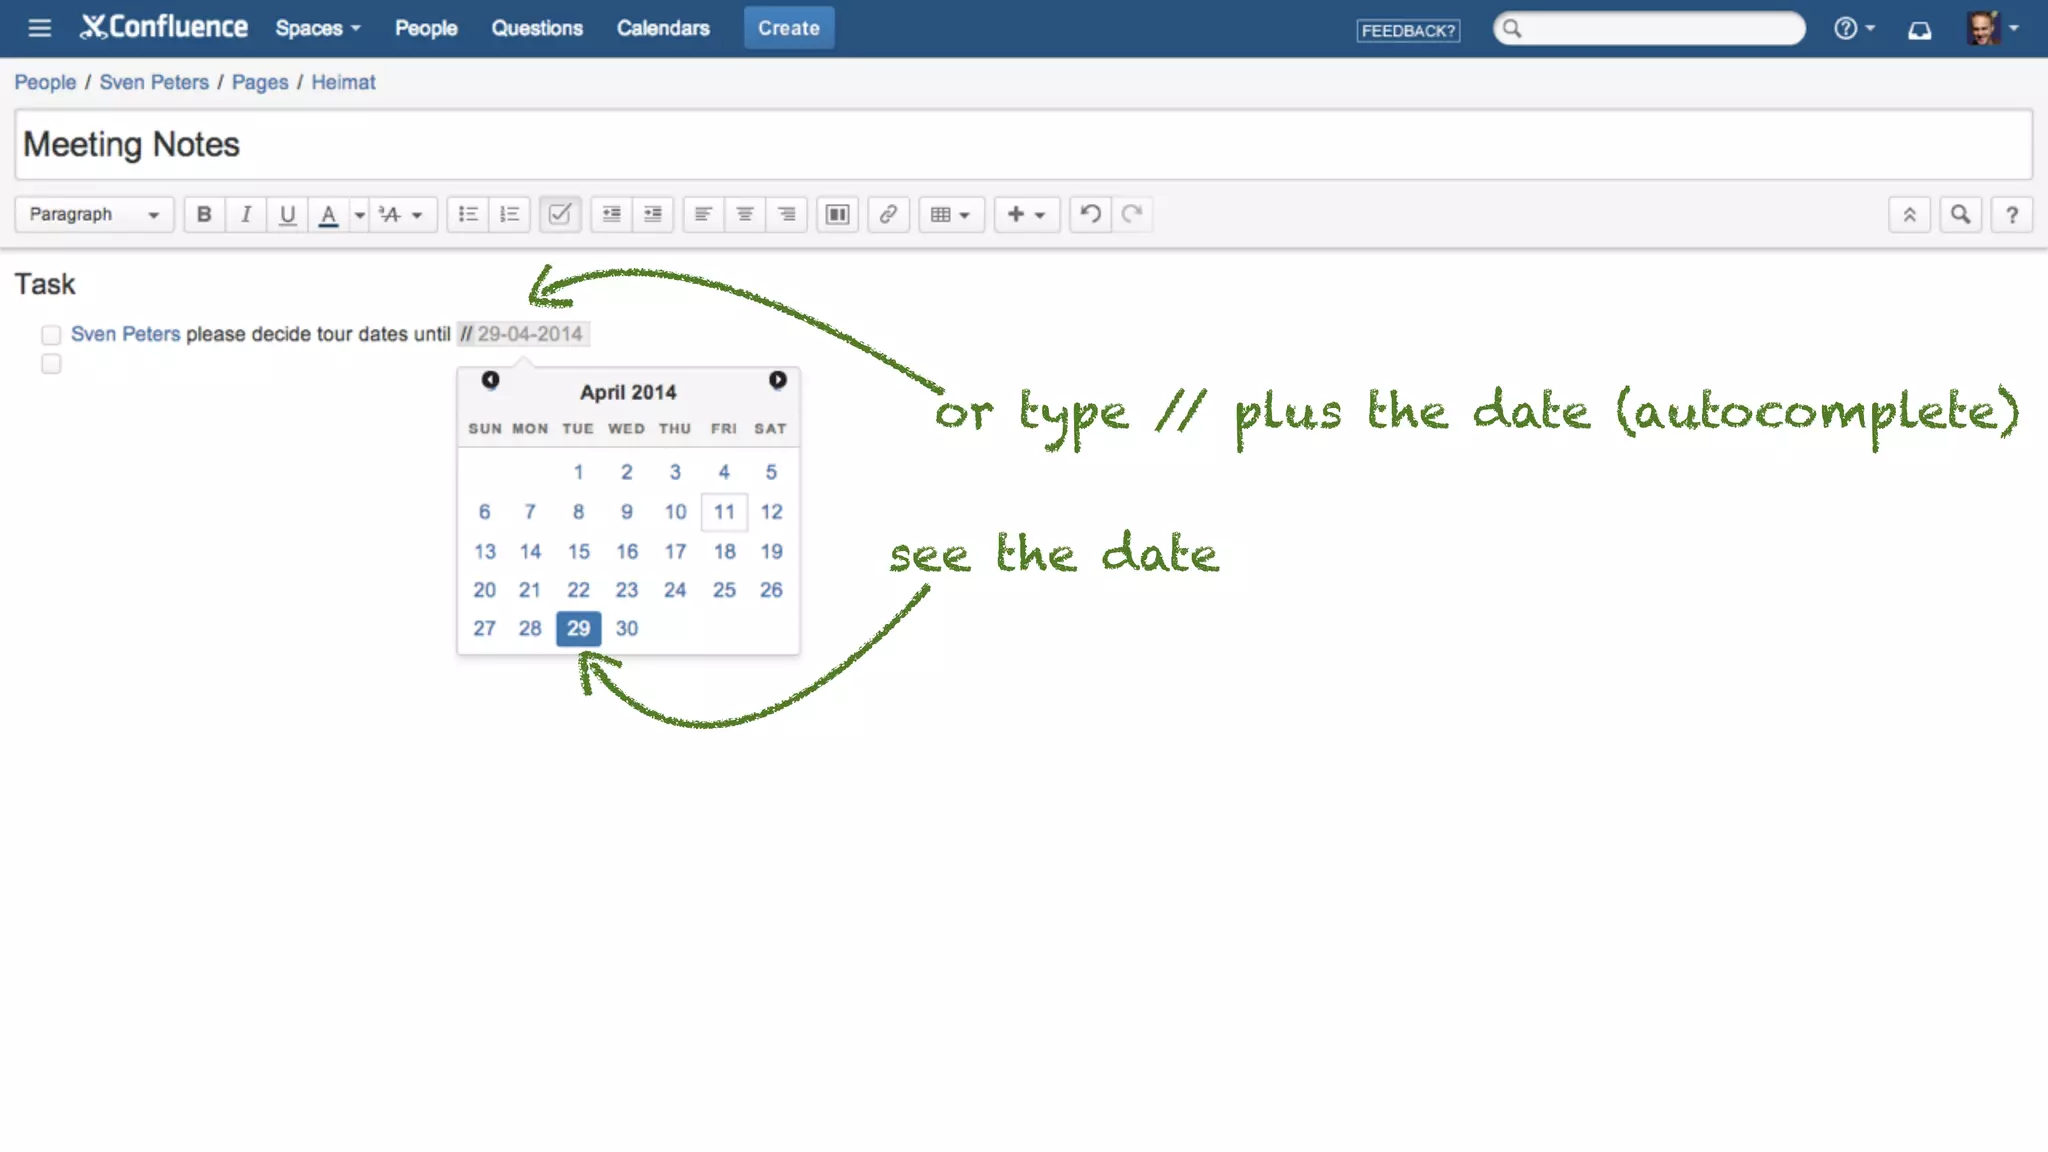Toggle the task list button
This screenshot has height=1152, width=2048.
(x=560, y=214)
